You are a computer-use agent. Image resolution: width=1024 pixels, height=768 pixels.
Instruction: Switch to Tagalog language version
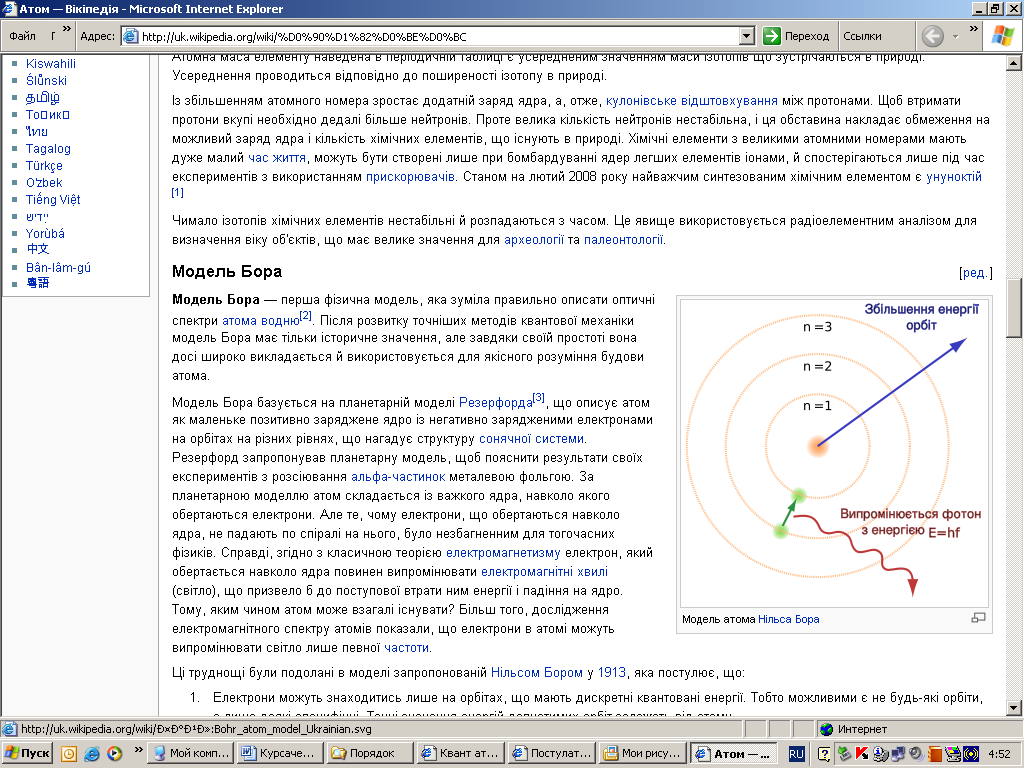click(48, 149)
